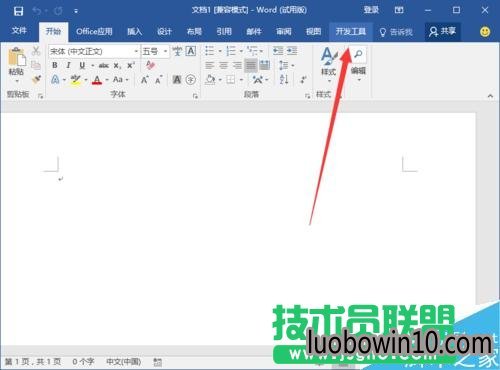Click the Undo arrow icon
Screen dimensions: 500x370
coord(37,11)
